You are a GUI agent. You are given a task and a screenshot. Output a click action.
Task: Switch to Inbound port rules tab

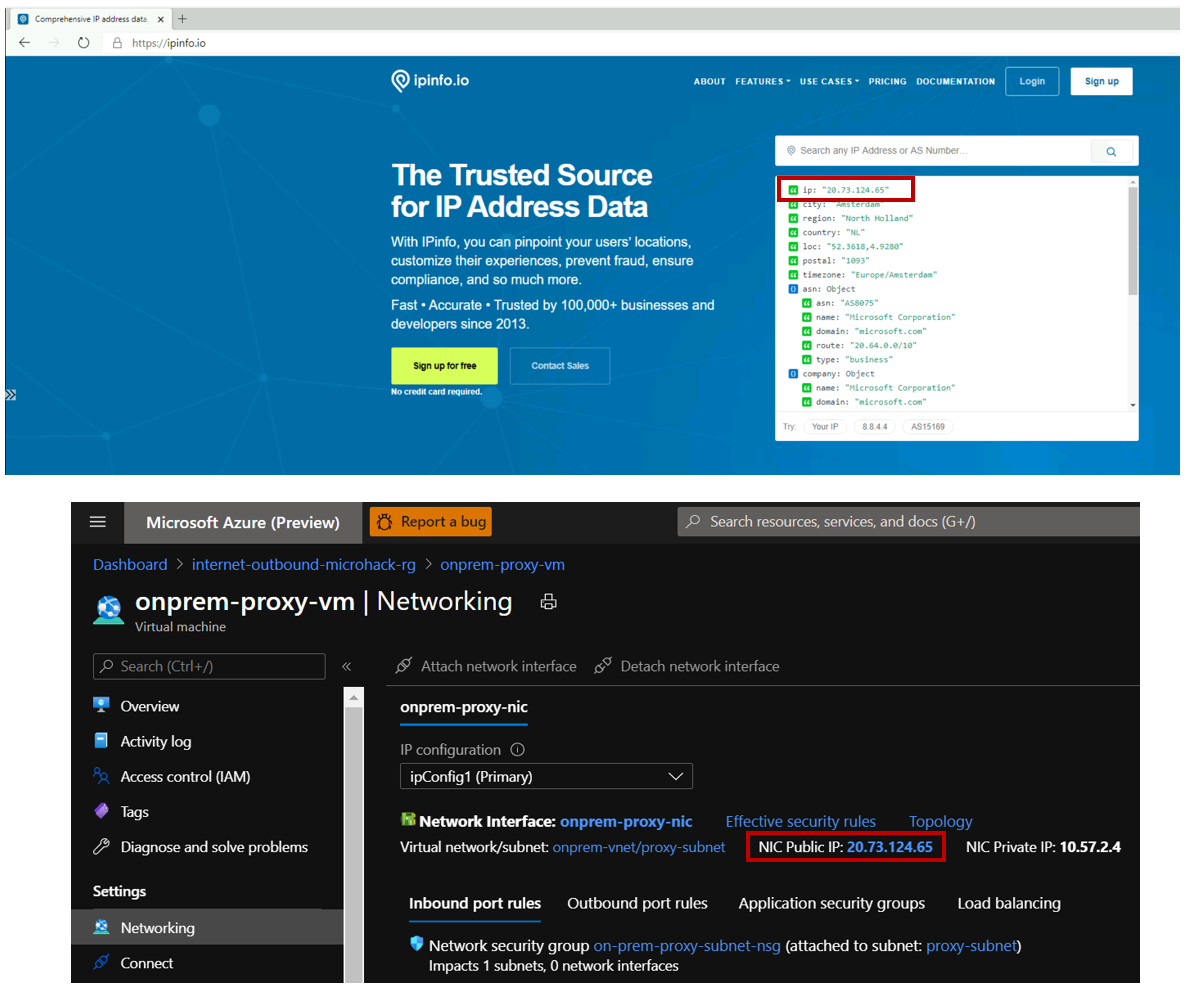(475, 903)
